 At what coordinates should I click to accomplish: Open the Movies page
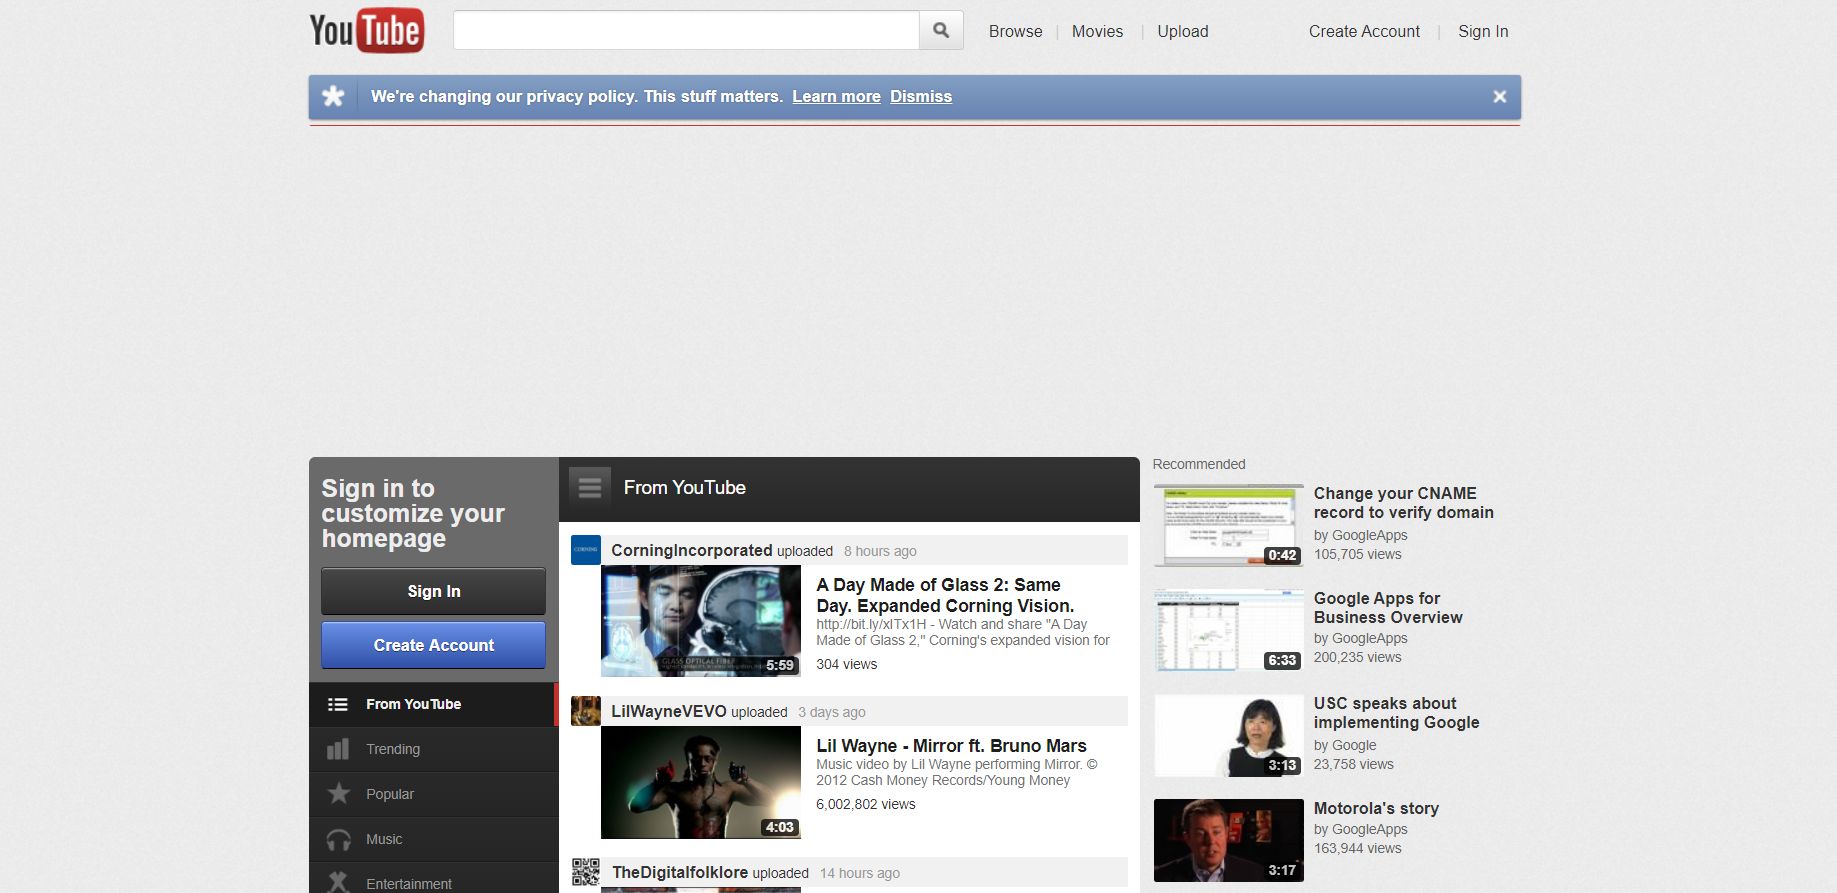click(1097, 31)
